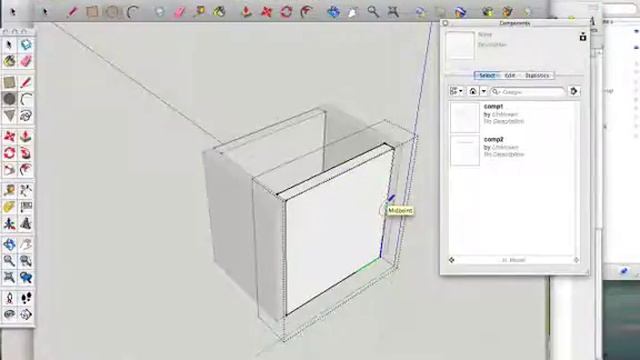Image resolution: width=640 pixels, height=360 pixels.
Task: Select the arrow Select tool in side palette
Action: pyautogui.click(x=9, y=45)
